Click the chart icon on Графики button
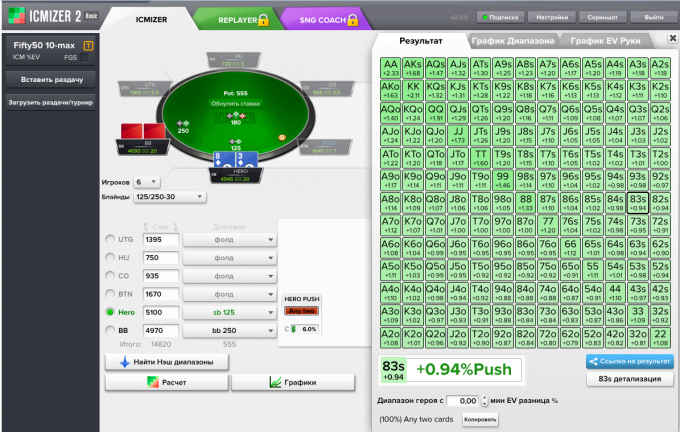Image resolution: width=680 pixels, height=432 pixels. [x=275, y=382]
